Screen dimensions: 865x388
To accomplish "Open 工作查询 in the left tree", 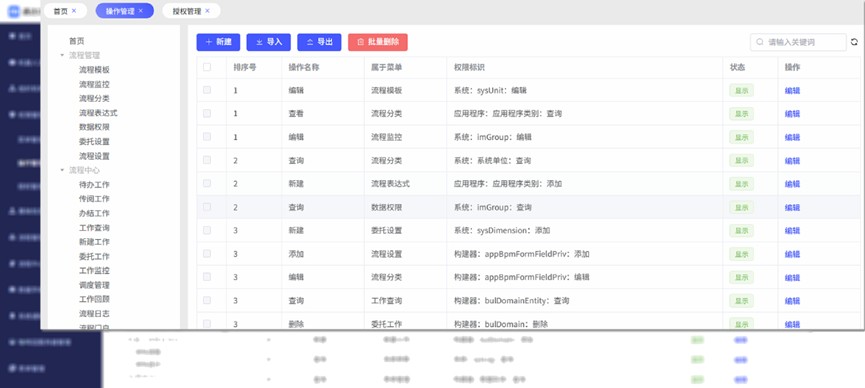I will [x=94, y=227].
